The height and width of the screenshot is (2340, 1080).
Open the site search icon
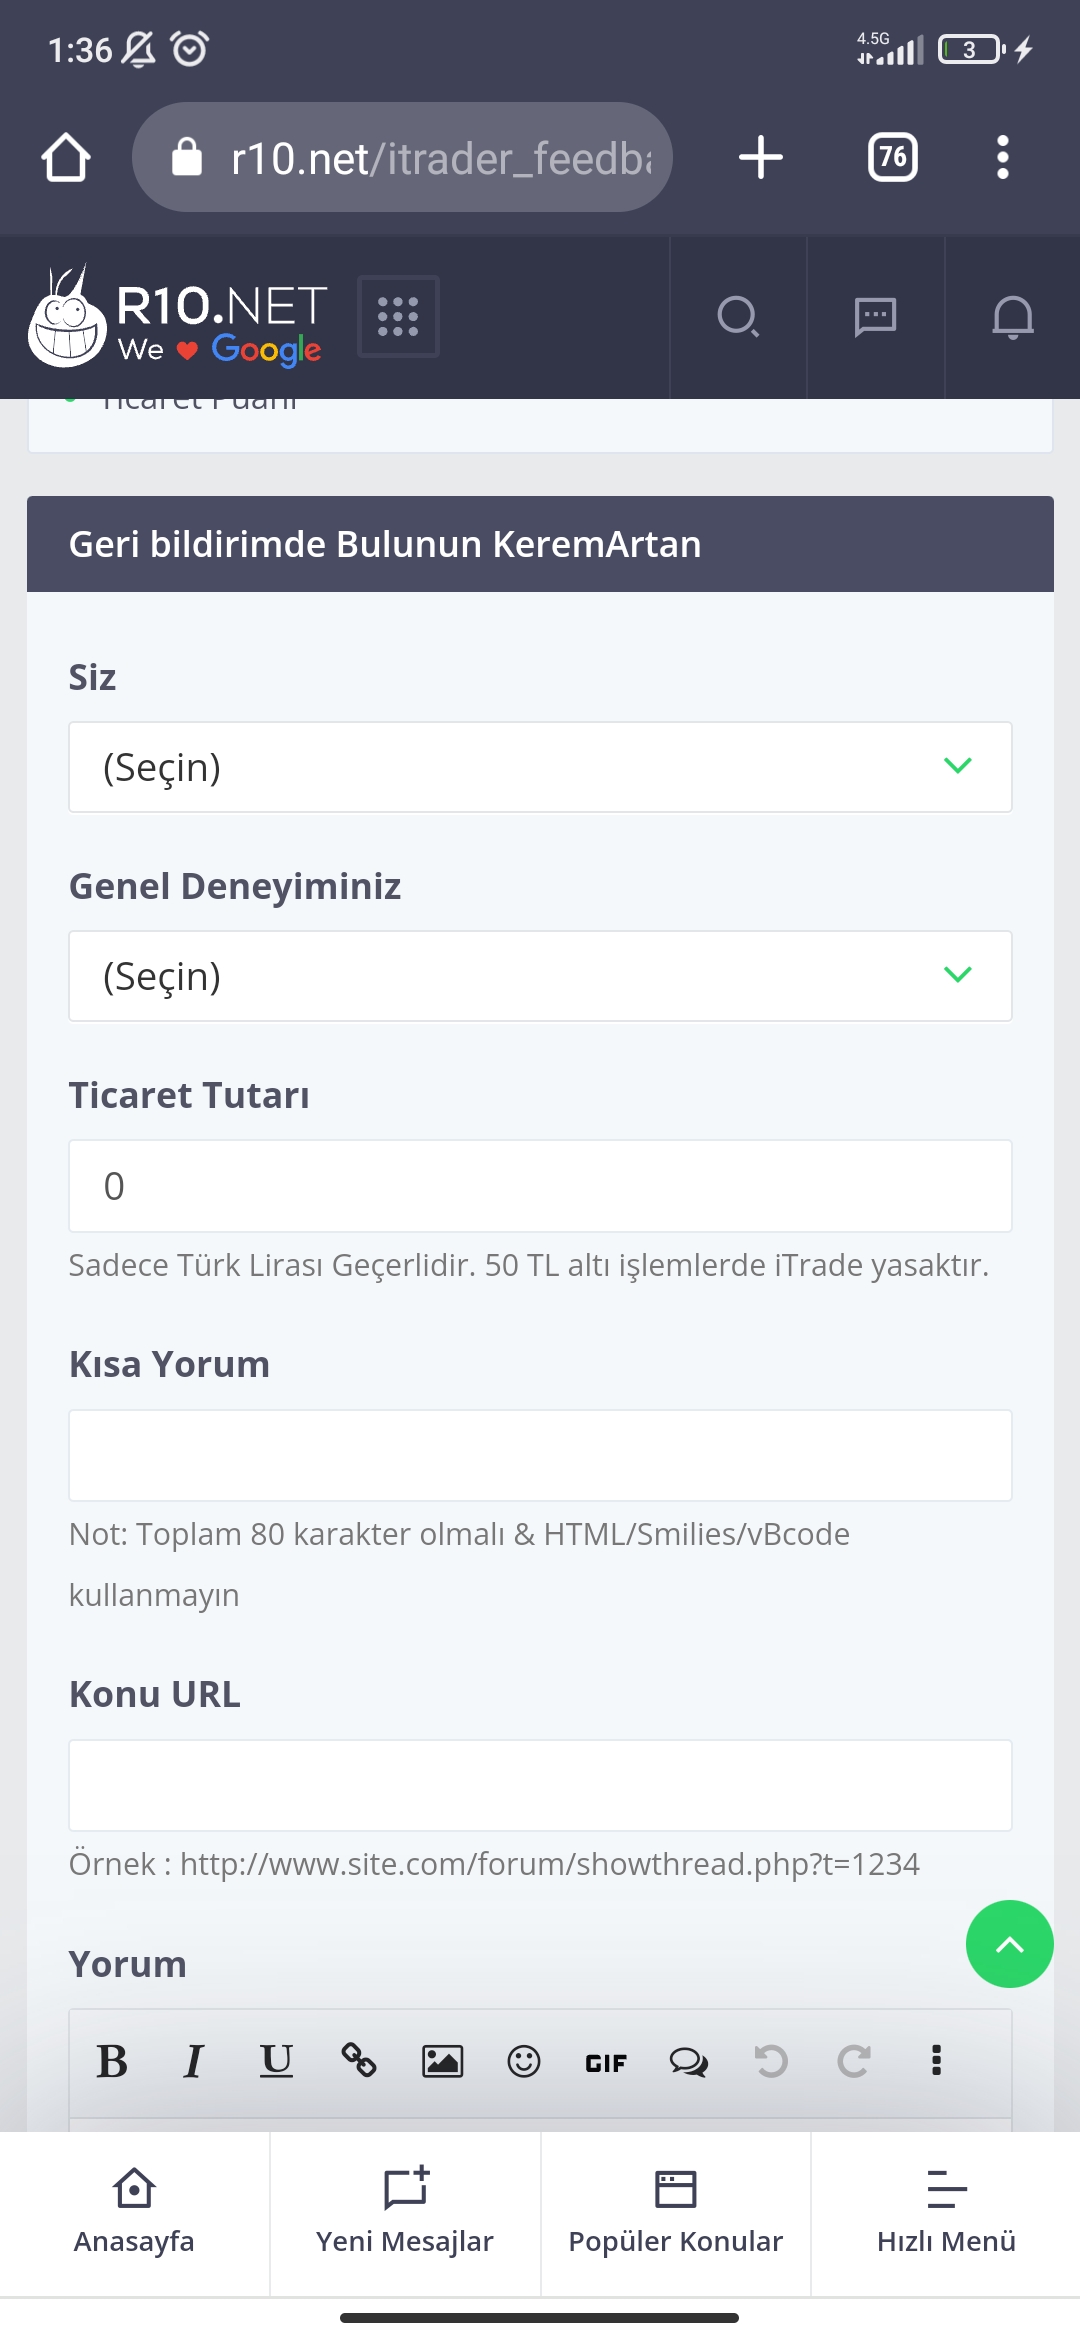[x=738, y=317]
